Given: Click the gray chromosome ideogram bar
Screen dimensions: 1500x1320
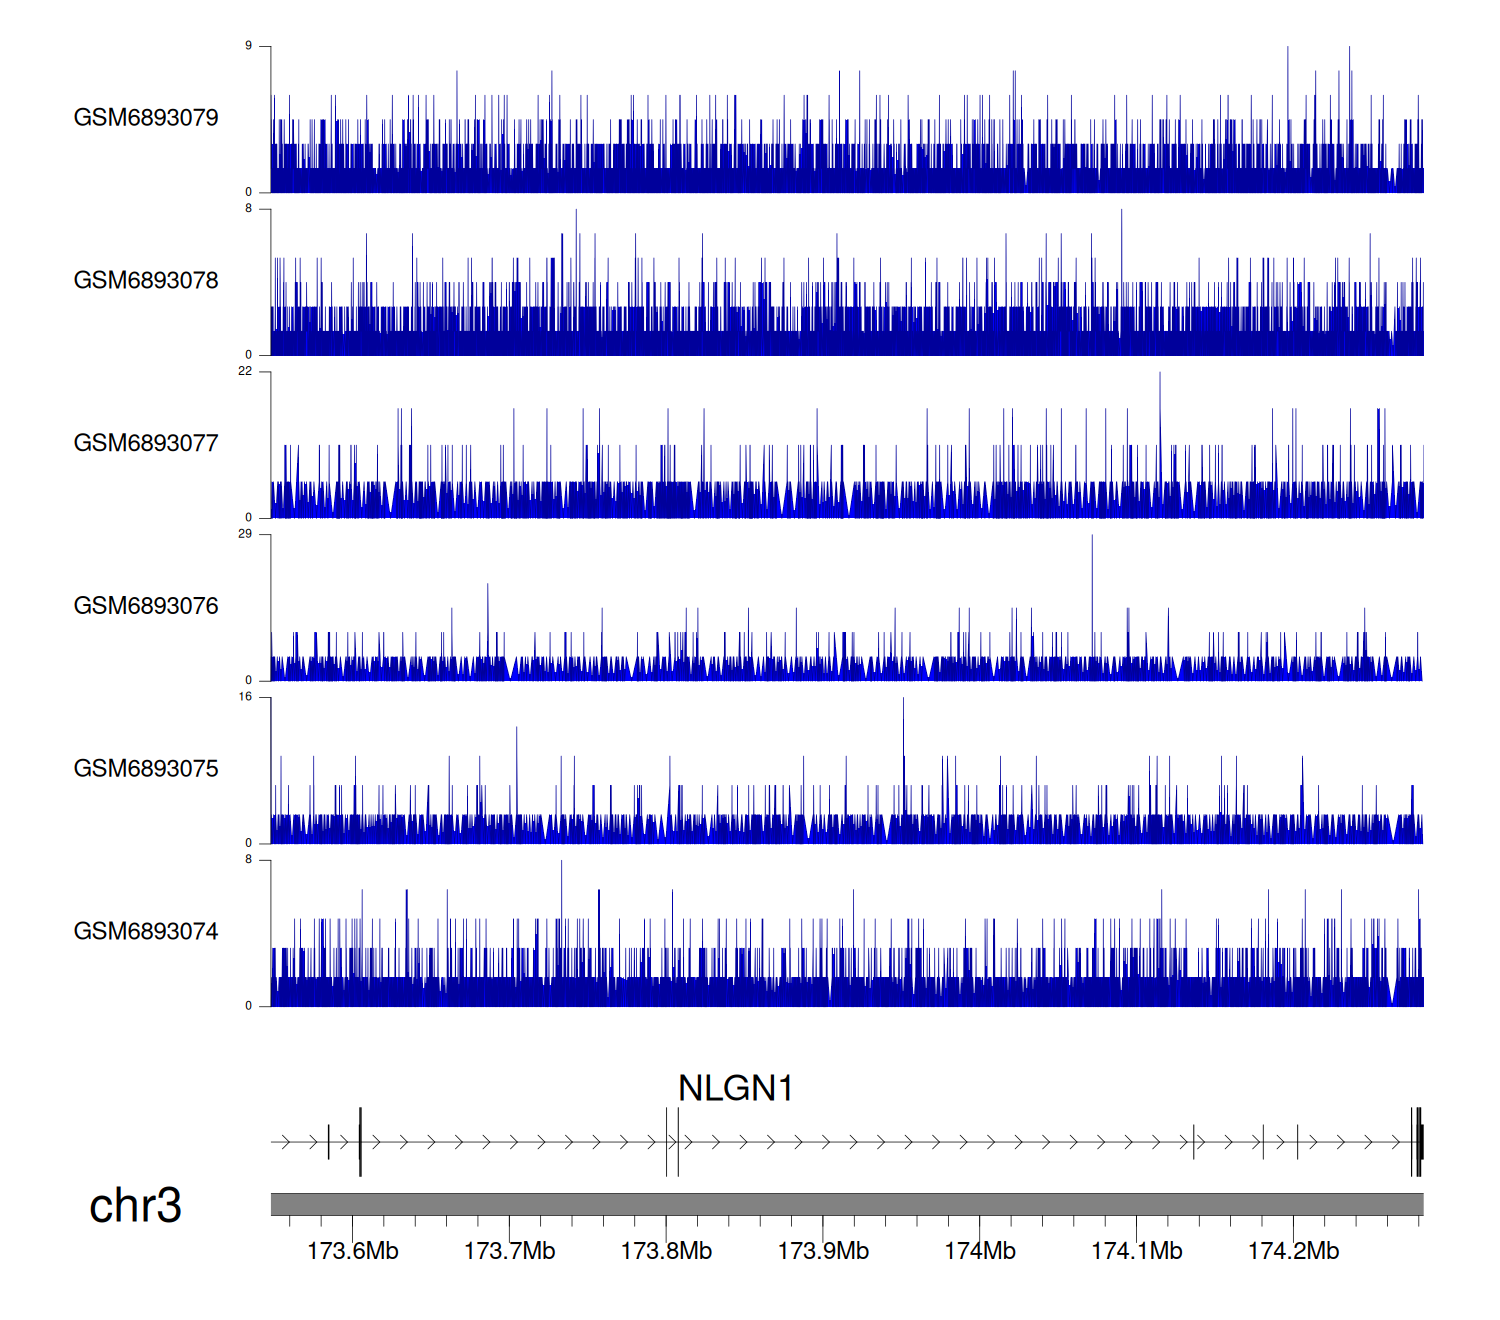Looking at the screenshot, I should coord(846,1204).
